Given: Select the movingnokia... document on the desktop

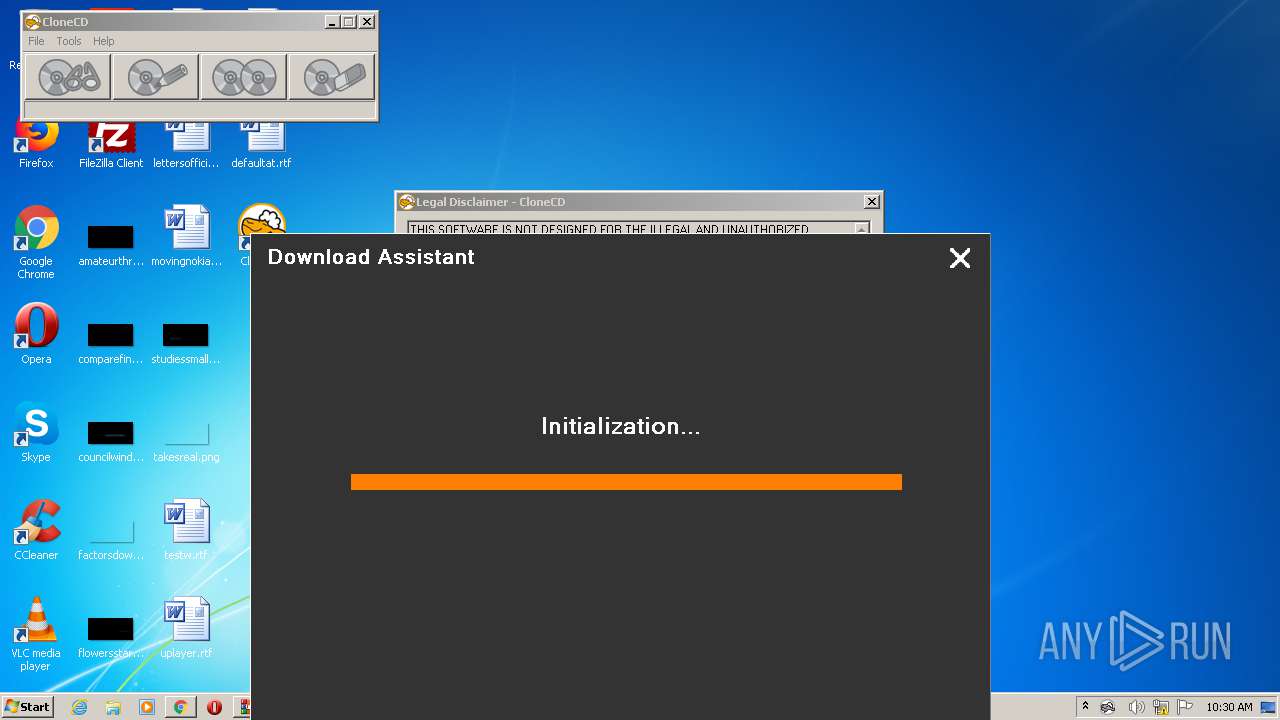Looking at the screenshot, I should click(186, 237).
